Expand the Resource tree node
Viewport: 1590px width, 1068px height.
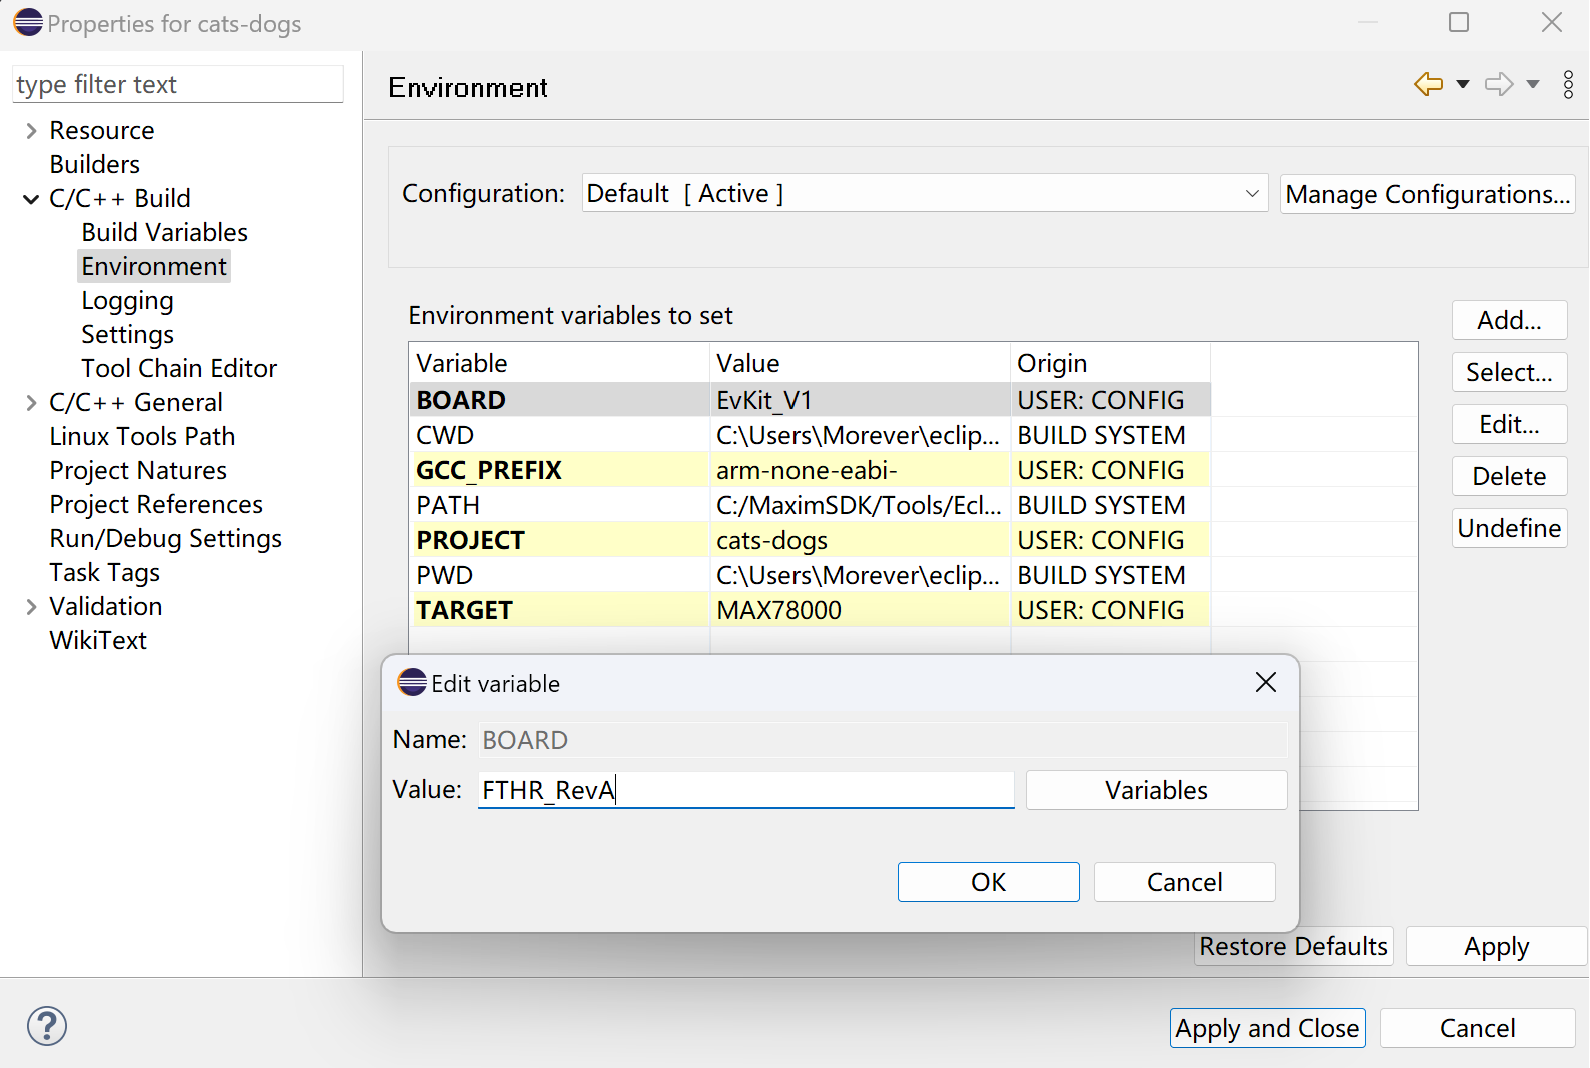pyautogui.click(x=31, y=131)
